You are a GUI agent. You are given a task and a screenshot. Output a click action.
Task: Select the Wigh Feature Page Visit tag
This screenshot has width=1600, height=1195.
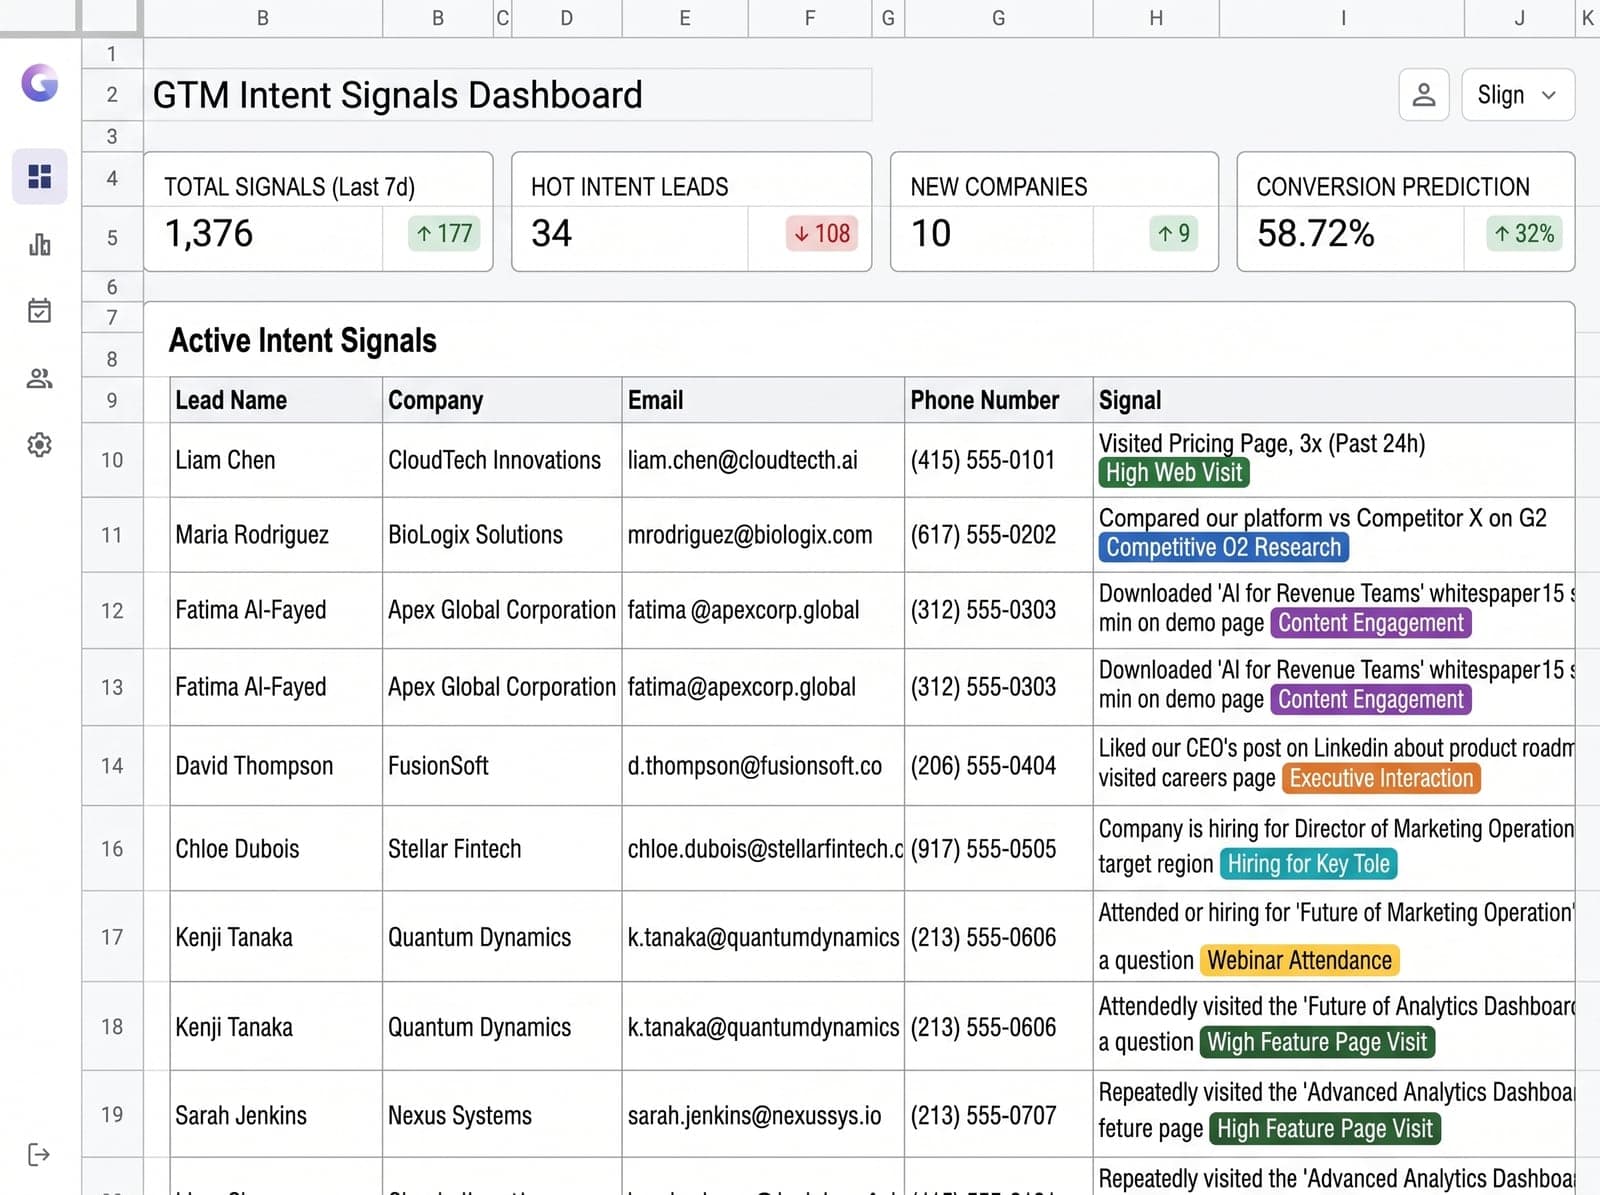coord(1317,1042)
